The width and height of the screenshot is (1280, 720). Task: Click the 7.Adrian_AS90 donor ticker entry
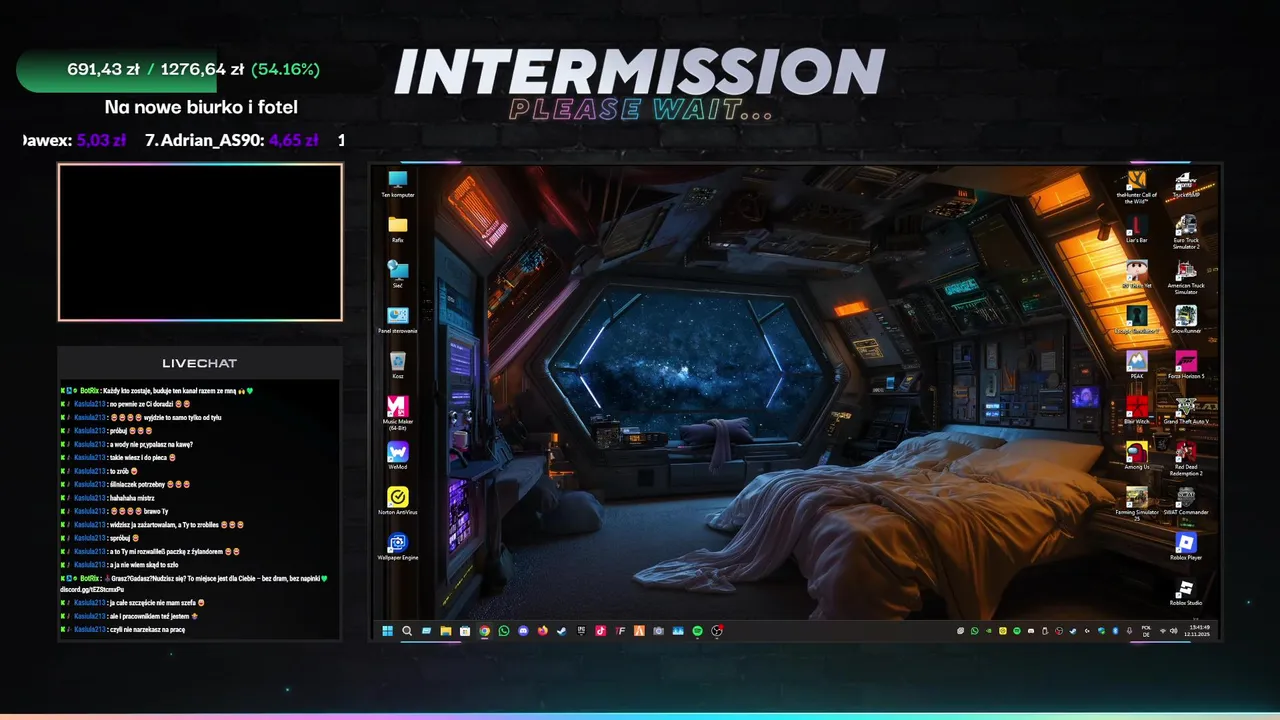[231, 141]
